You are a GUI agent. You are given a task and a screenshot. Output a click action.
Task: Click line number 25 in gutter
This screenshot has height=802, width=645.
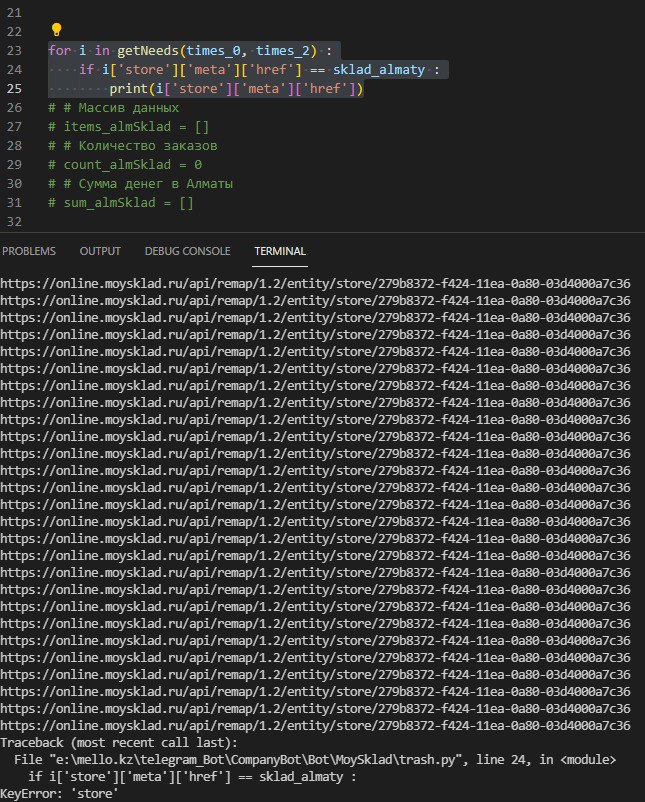pyautogui.click(x=14, y=88)
